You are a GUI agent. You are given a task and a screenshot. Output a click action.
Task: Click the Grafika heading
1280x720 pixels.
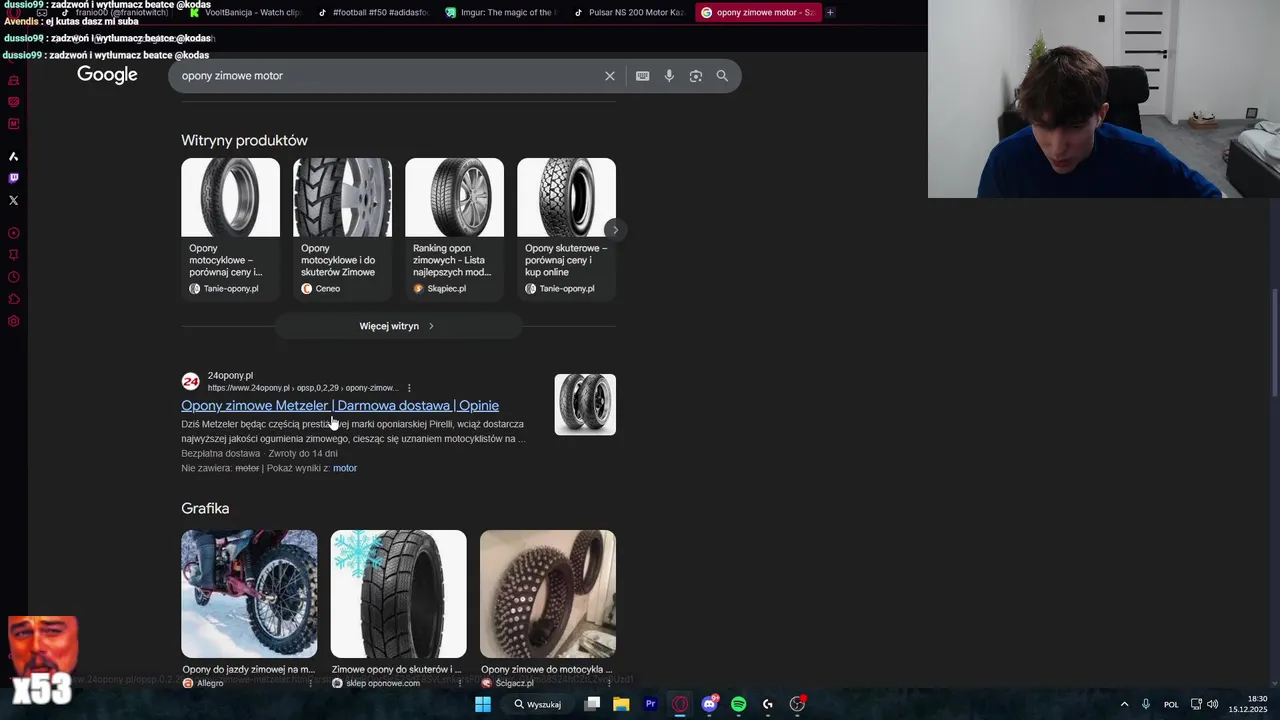point(205,508)
